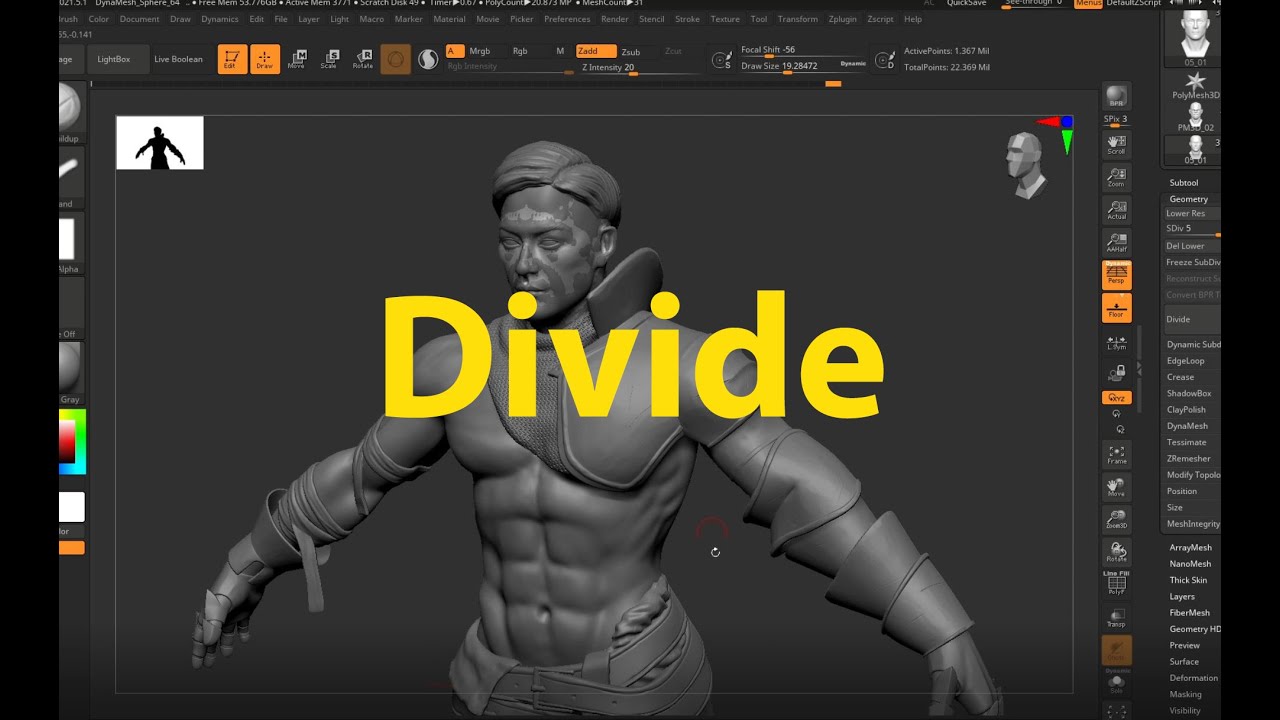This screenshot has width=1280, height=720.
Task: Click the silhouette thumbnail preview
Action: tap(160, 143)
